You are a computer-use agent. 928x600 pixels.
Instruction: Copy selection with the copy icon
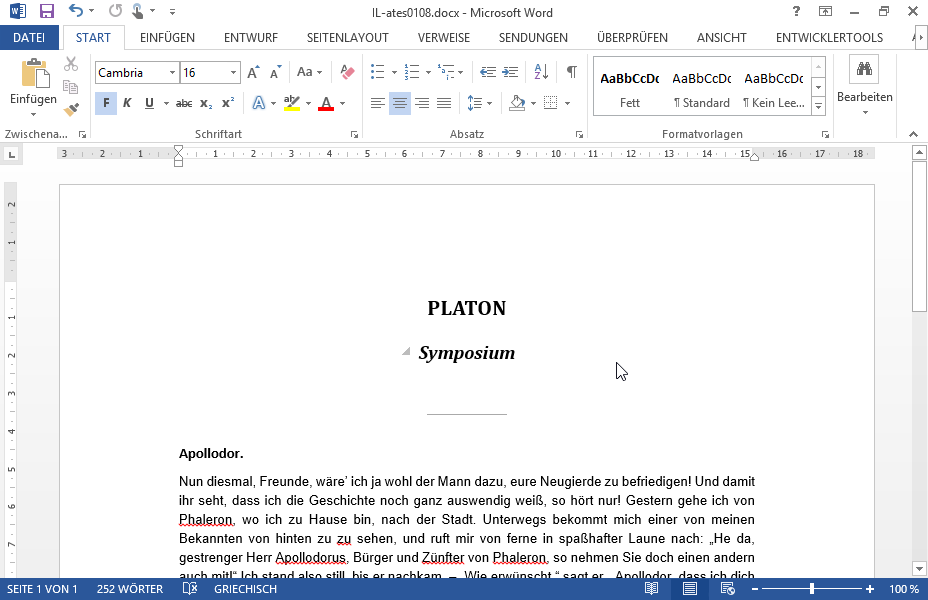click(x=71, y=87)
